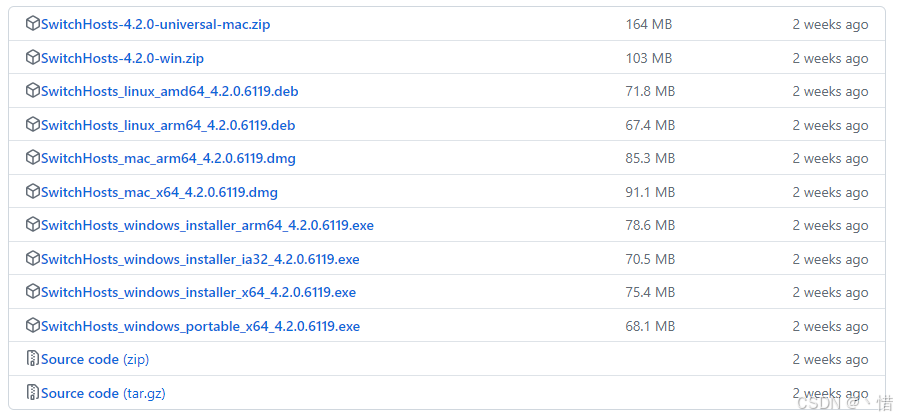This screenshot has height=418, width=897.
Task: Click the 103 MB file size
Action: coord(649,58)
